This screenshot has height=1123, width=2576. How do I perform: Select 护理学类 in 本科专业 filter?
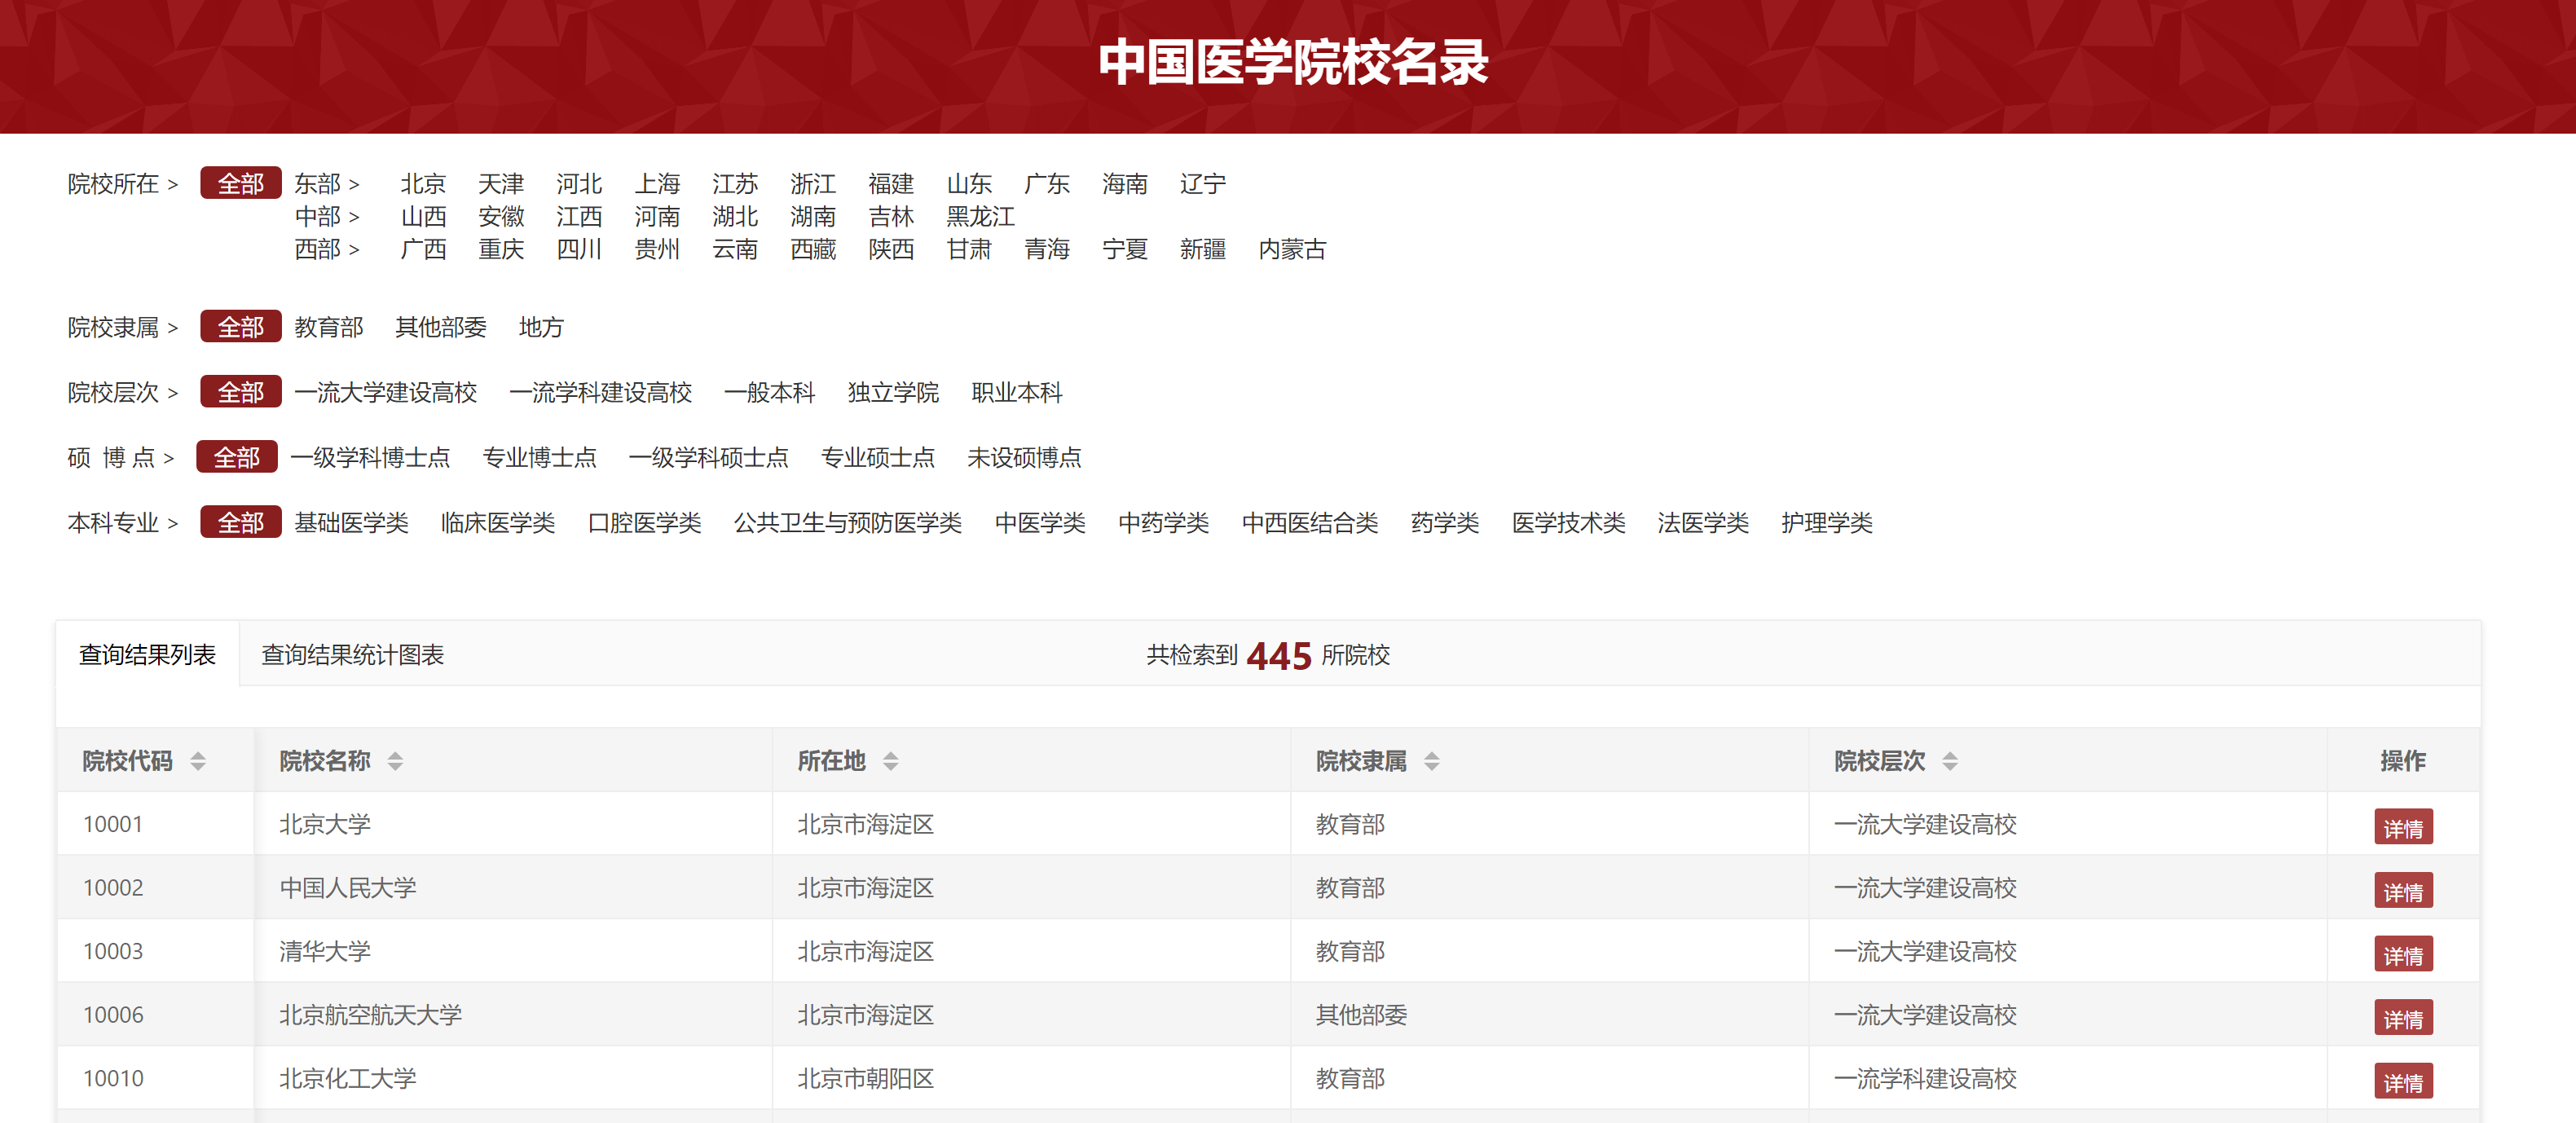[1827, 522]
